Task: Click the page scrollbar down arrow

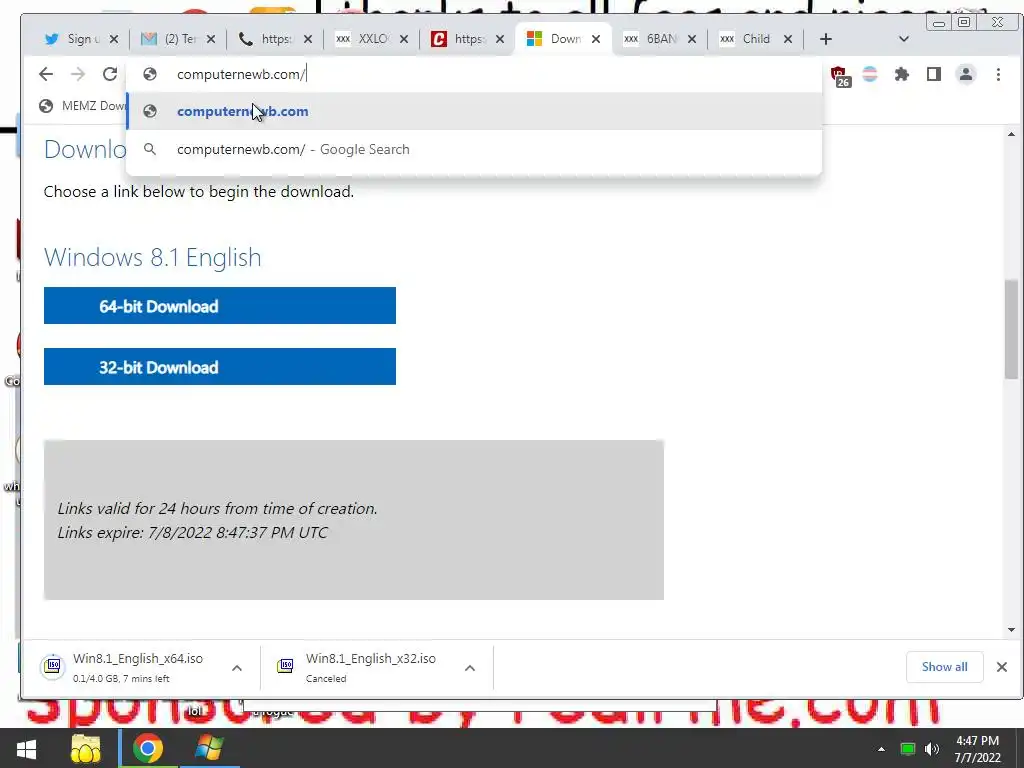Action: (1011, 630)
